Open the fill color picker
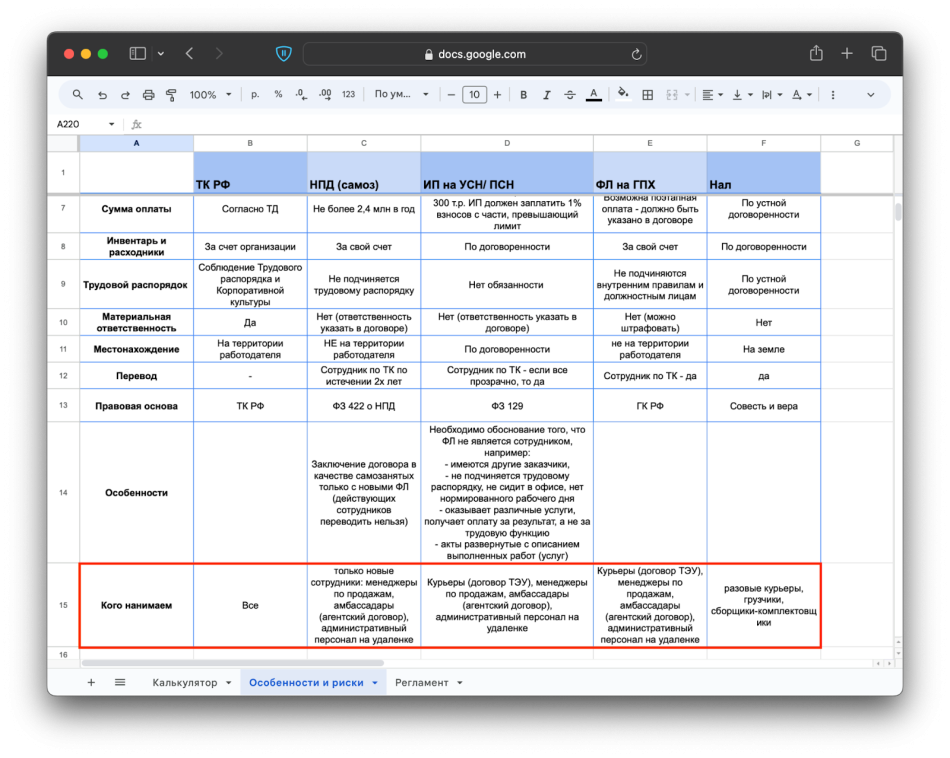The height and width of the screenshot is (758, 950). (622, 94)
